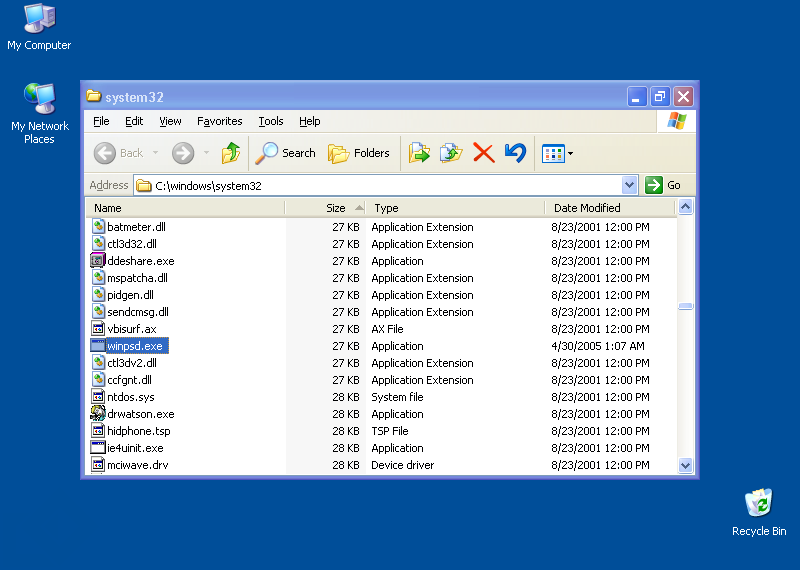Click the TSP File type cell
This screenshot has height=570, width=800.
tap(390, 431)
